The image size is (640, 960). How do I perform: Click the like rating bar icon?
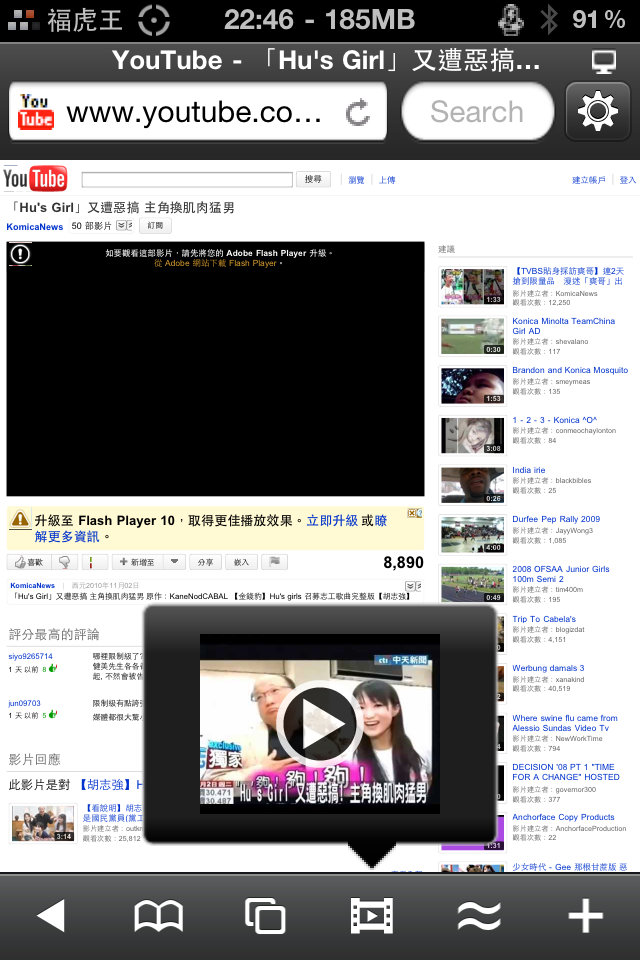pos(94,561)
